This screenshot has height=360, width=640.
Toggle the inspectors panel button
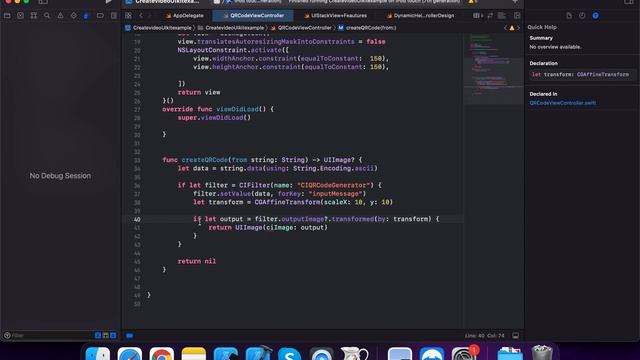tap(629, 2)
